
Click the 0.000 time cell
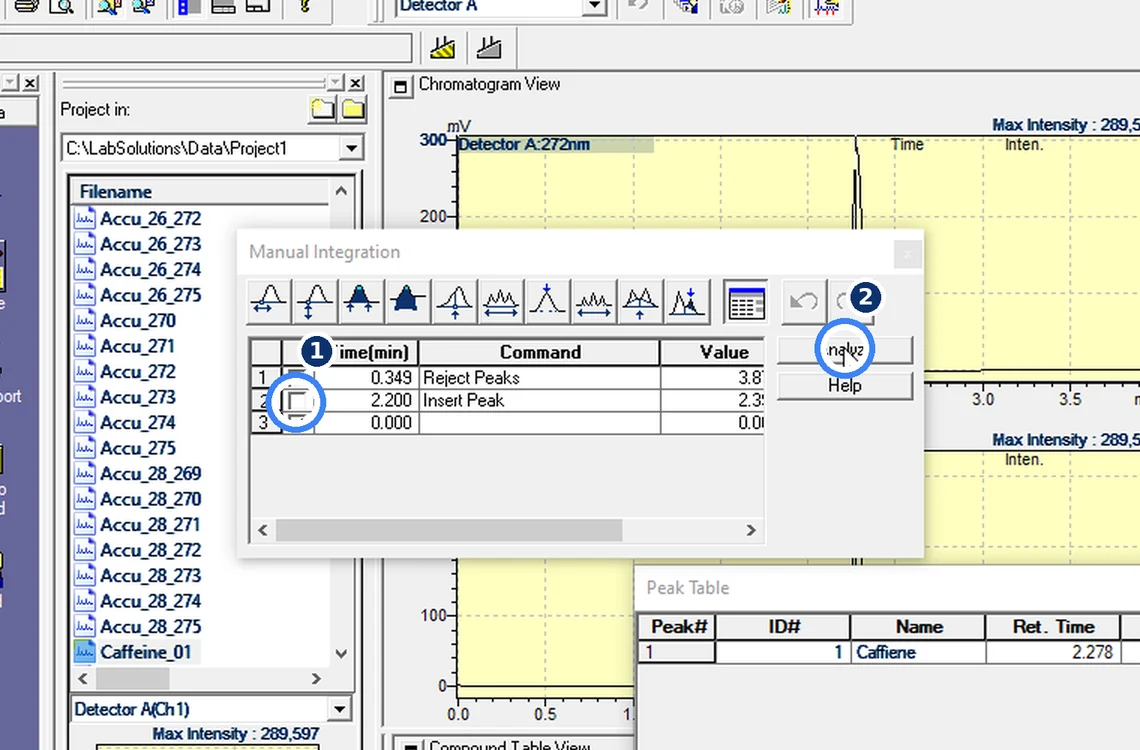[366, 423]
